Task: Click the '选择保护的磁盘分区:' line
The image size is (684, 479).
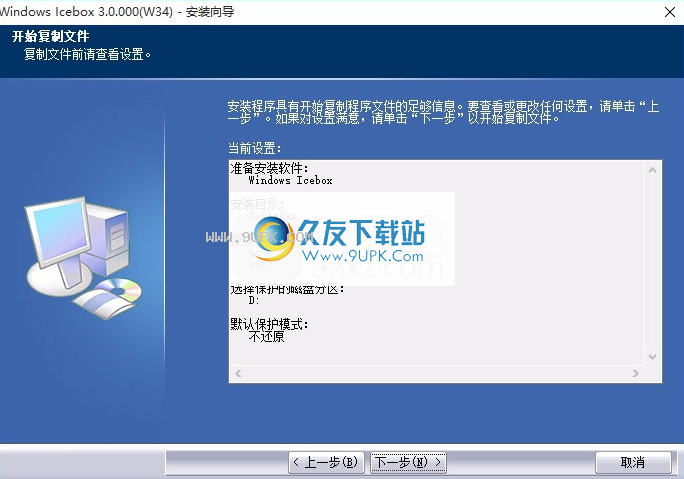Action: click(x=287, y=289)
